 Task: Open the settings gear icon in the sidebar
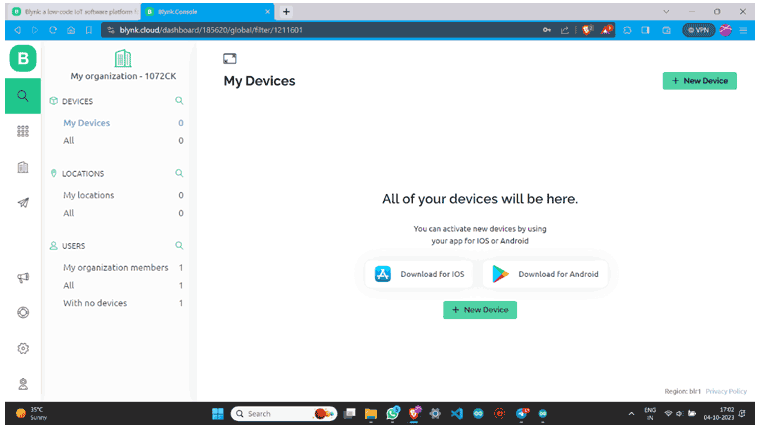pos(22,348)
